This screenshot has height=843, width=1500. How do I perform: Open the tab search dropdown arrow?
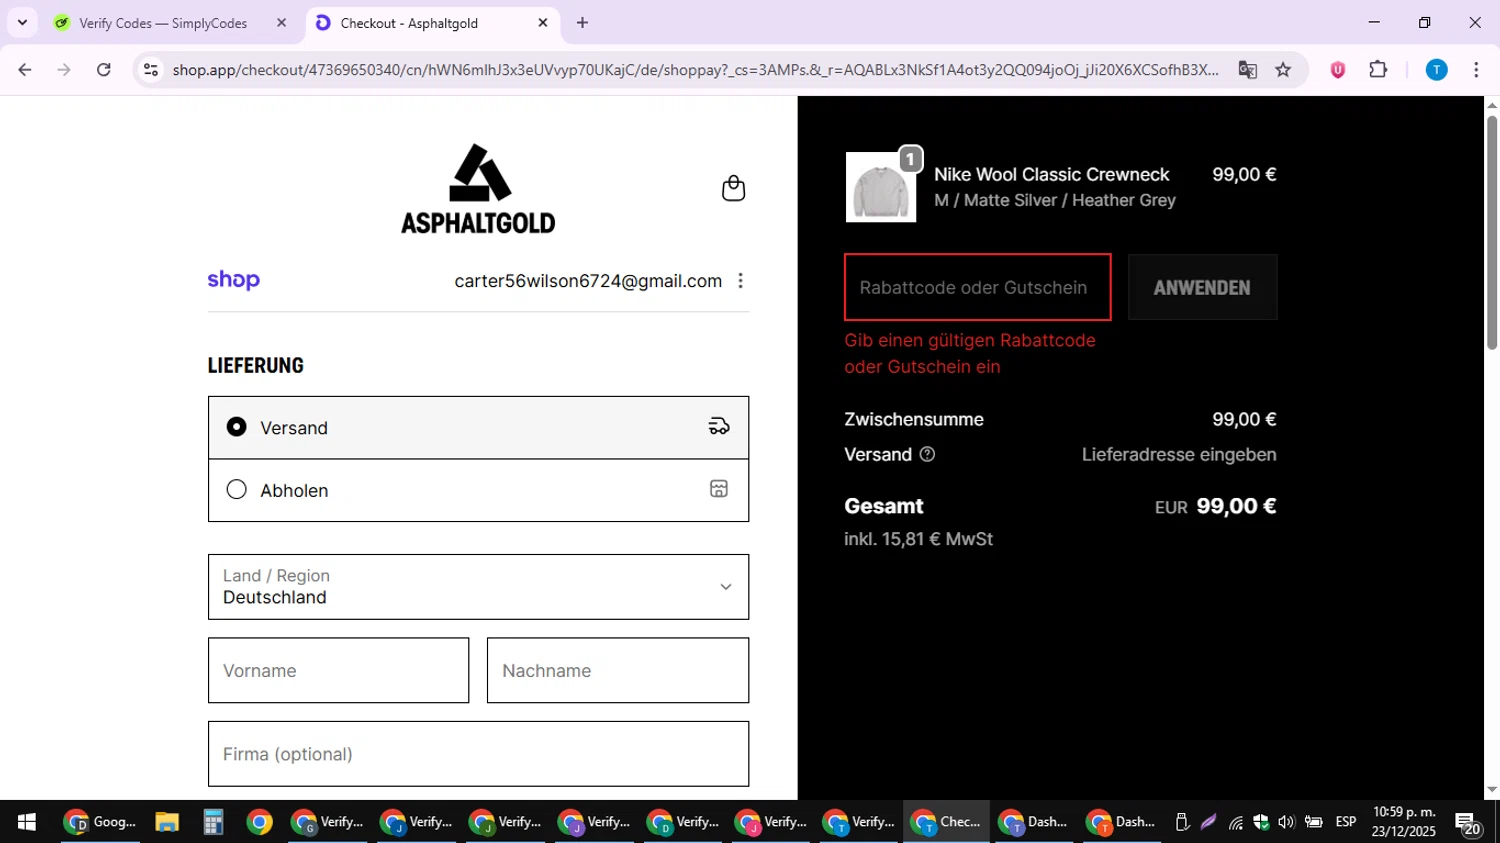pos(22,23)
